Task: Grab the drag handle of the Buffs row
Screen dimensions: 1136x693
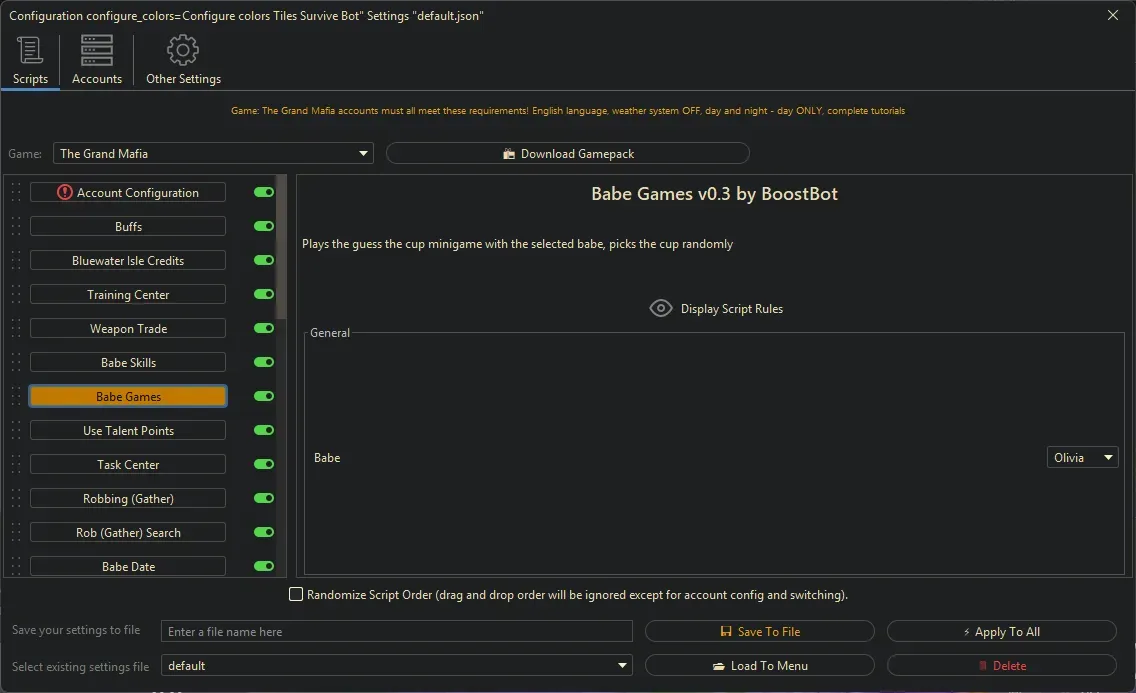Action: 16,226
